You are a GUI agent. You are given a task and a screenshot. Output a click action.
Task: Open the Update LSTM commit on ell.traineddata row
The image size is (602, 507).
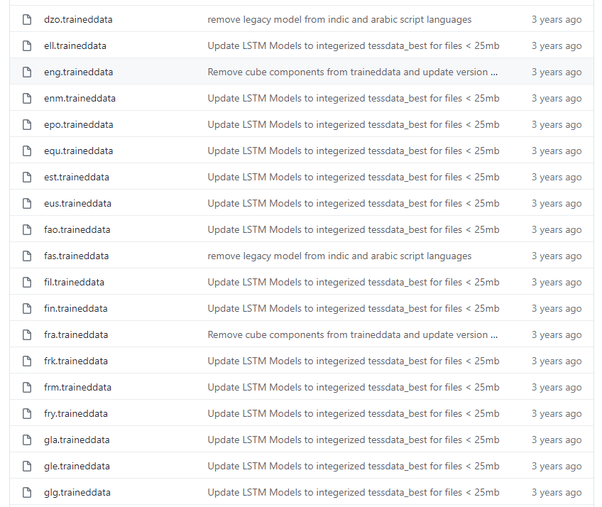(x=353, y=46)
